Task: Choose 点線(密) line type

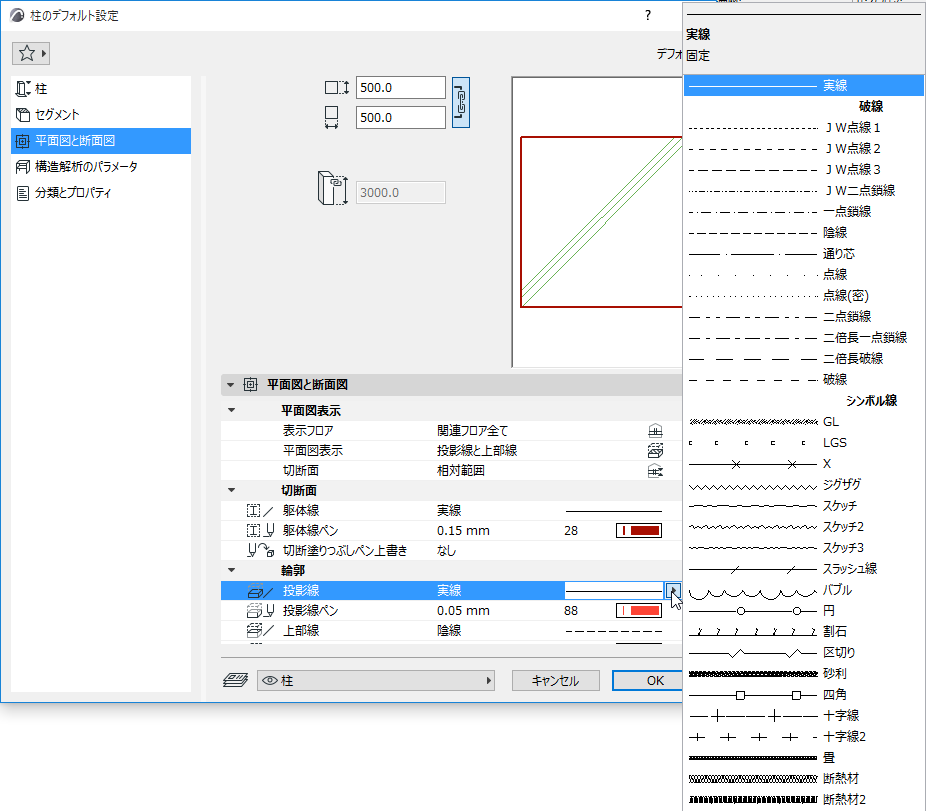Action: pyautogui.click(x=803, y=296)
